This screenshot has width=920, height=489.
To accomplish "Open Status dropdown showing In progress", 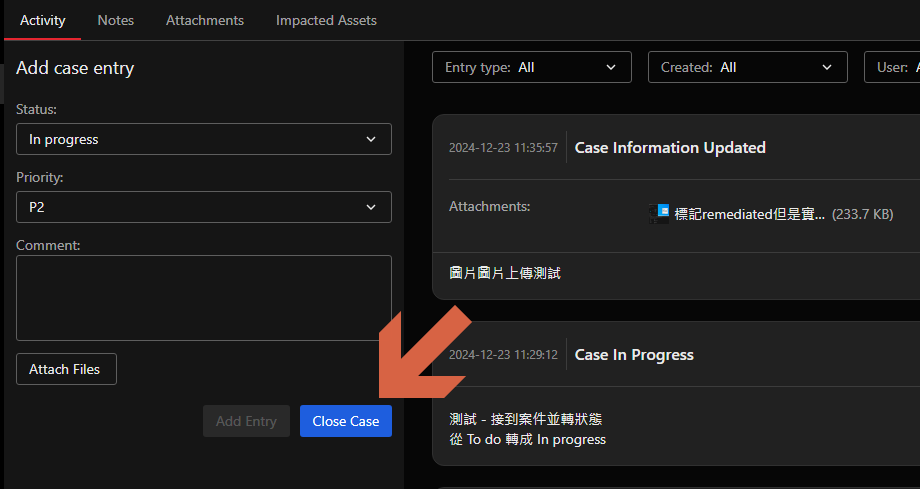I will (203, 139).
